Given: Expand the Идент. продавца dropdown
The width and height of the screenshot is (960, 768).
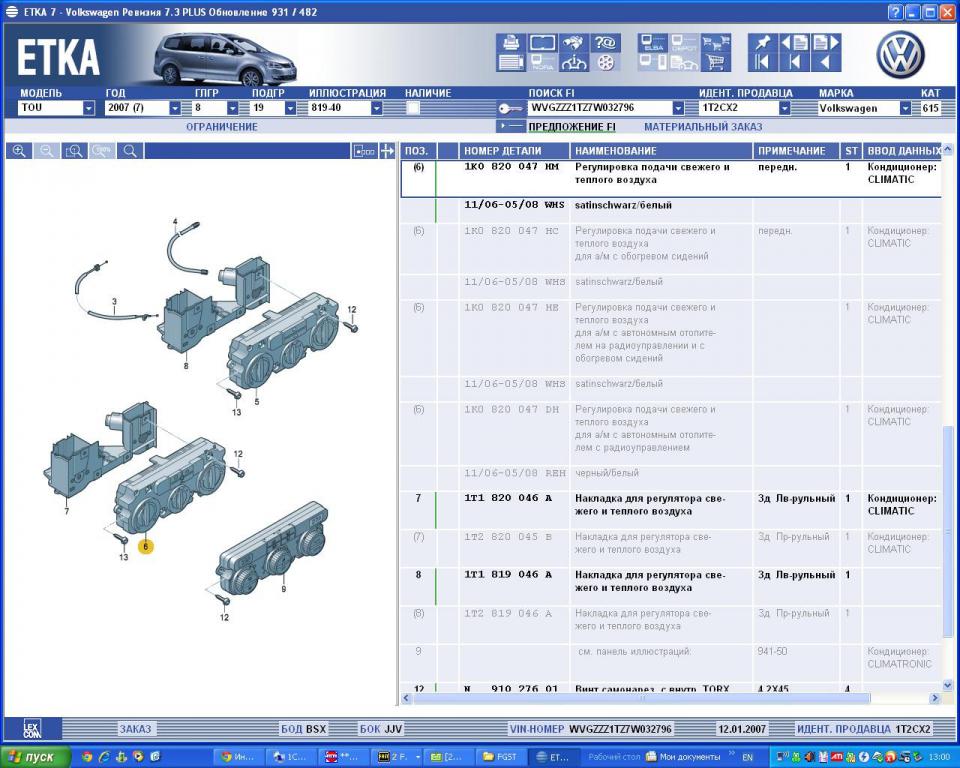Looking at the screenshot, I should (784, 108).
